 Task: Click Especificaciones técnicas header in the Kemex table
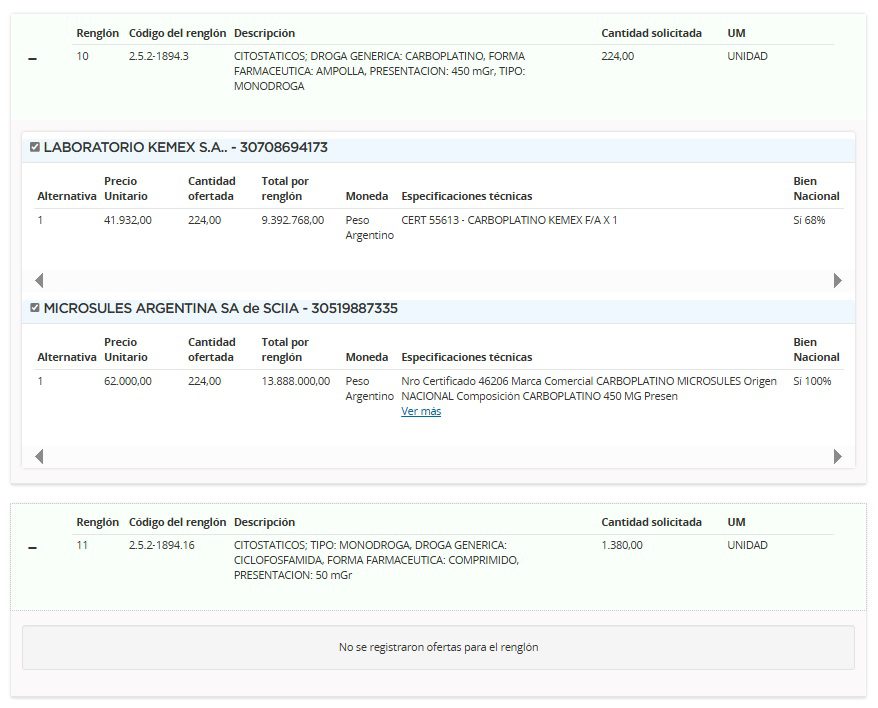(466, 196)
